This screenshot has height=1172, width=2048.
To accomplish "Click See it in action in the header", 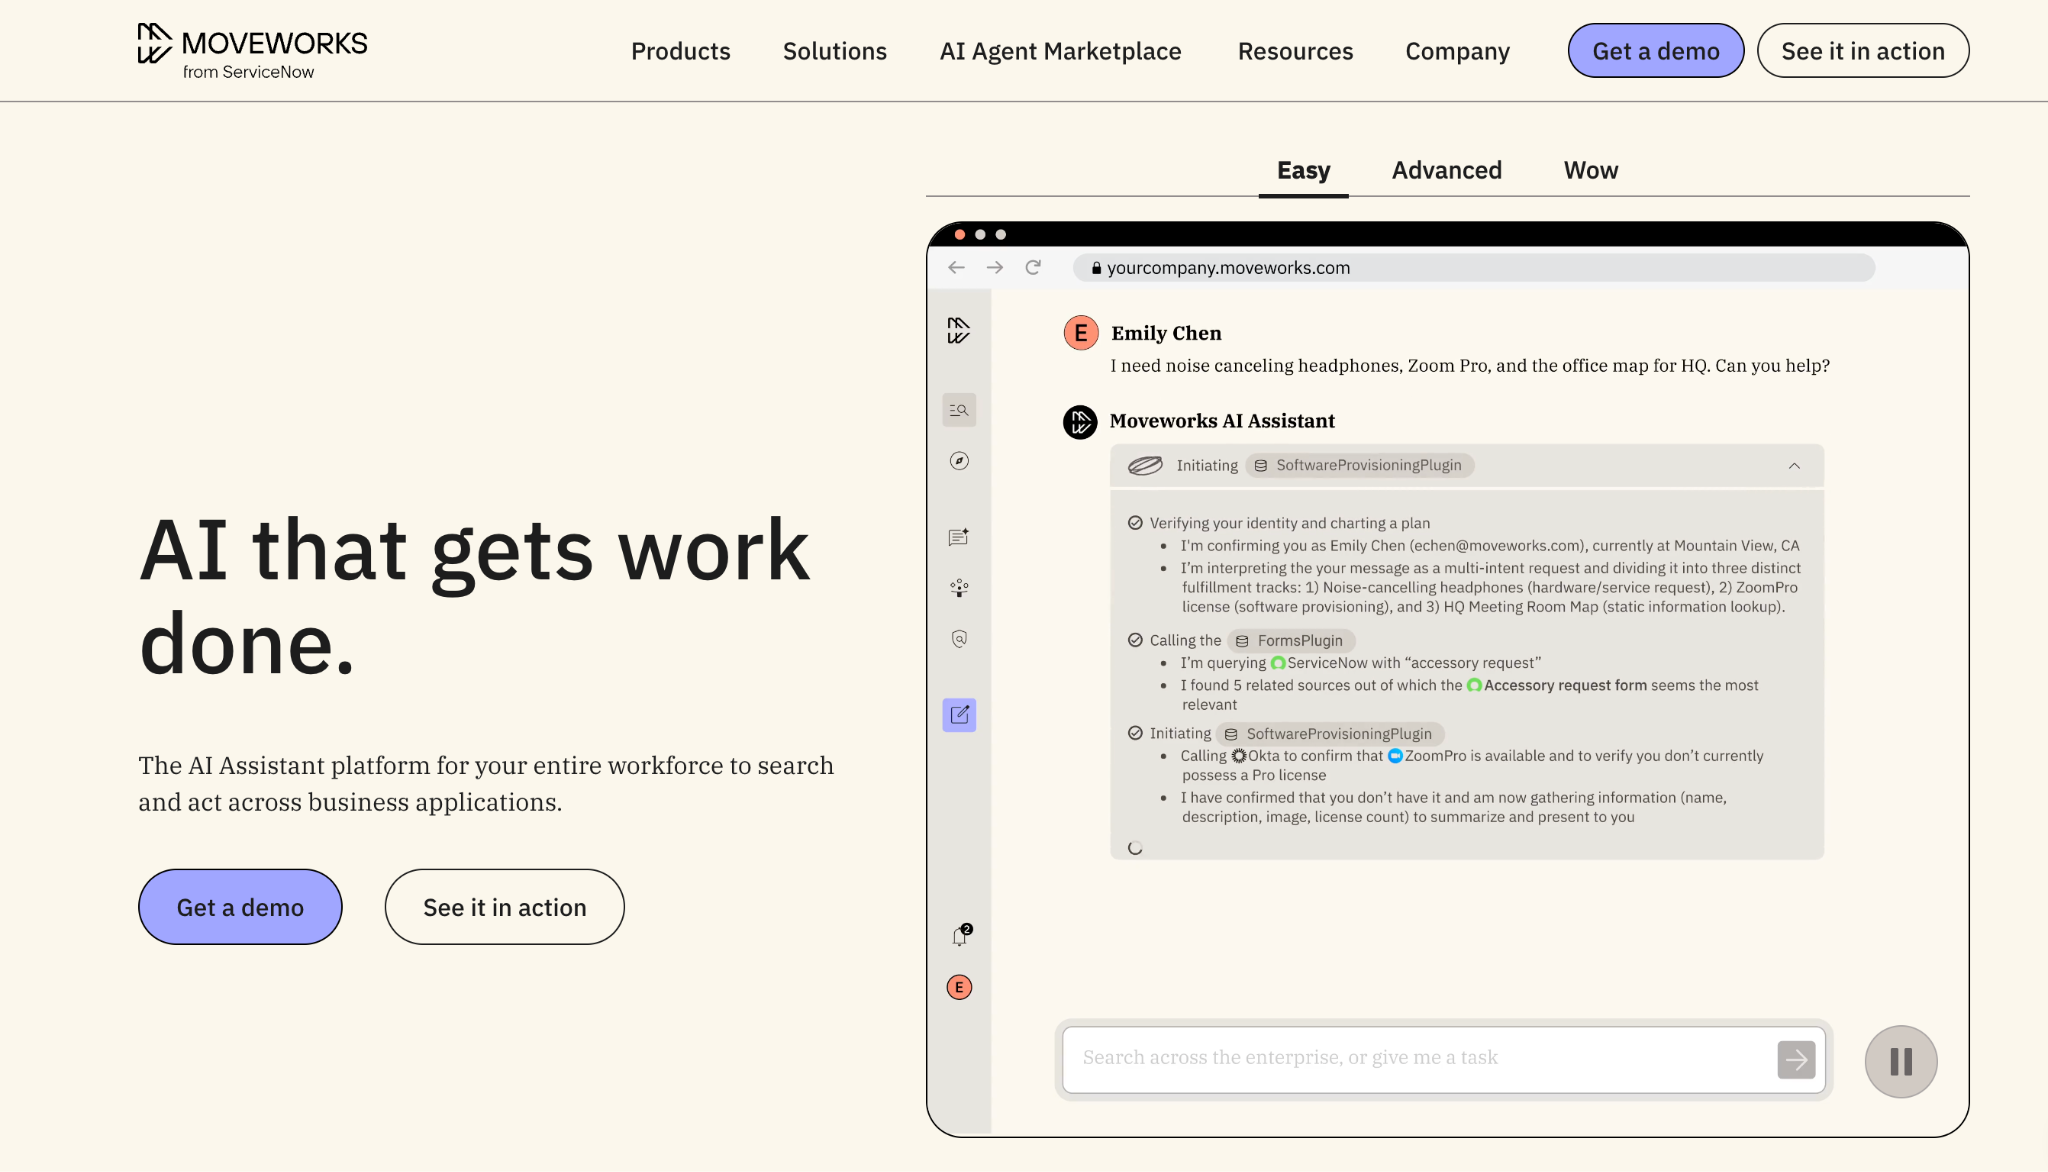I will pyautogui.click(x=1863, y=51).
